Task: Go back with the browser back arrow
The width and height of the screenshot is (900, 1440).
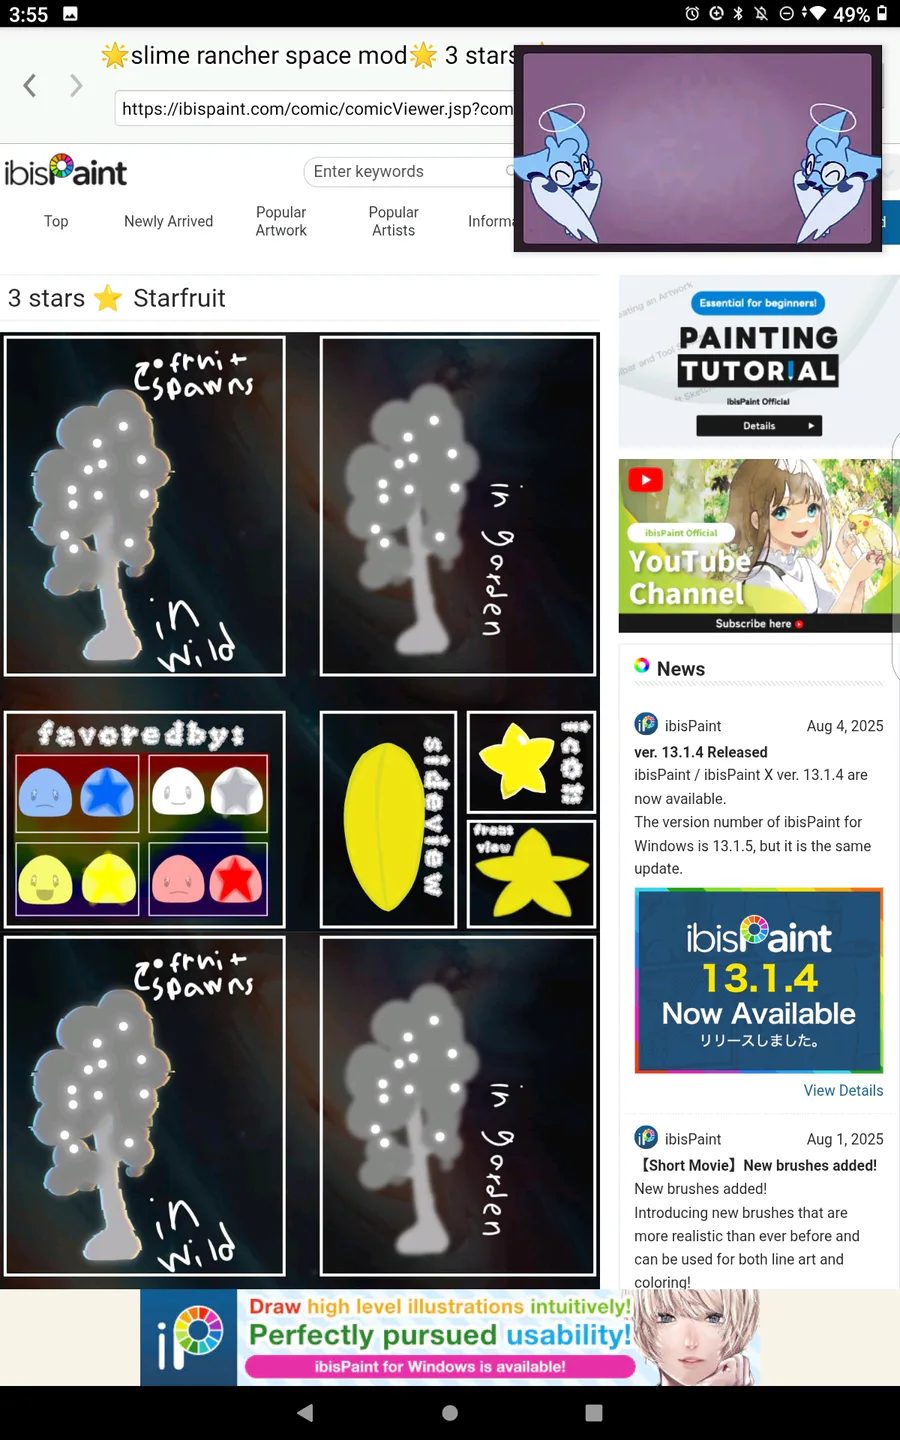Action: tap(30, 86)
